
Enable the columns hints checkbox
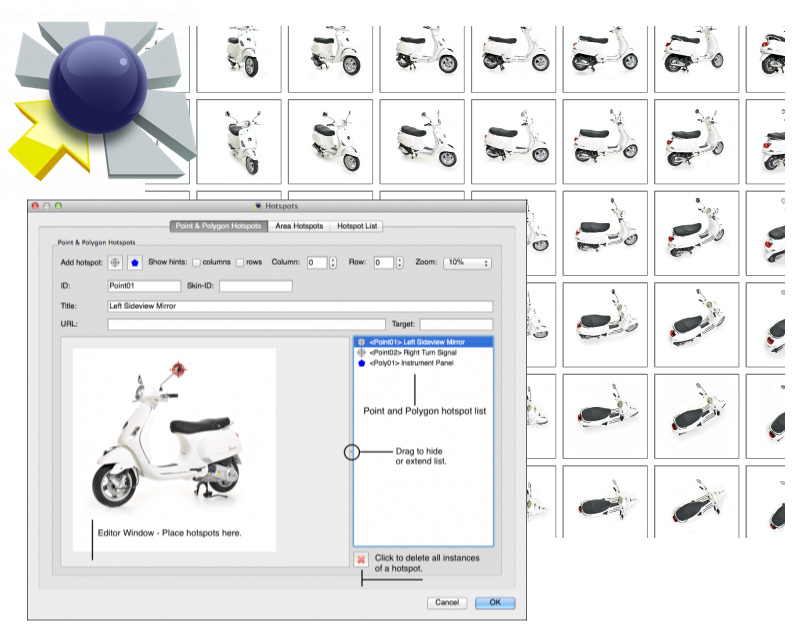196,263
